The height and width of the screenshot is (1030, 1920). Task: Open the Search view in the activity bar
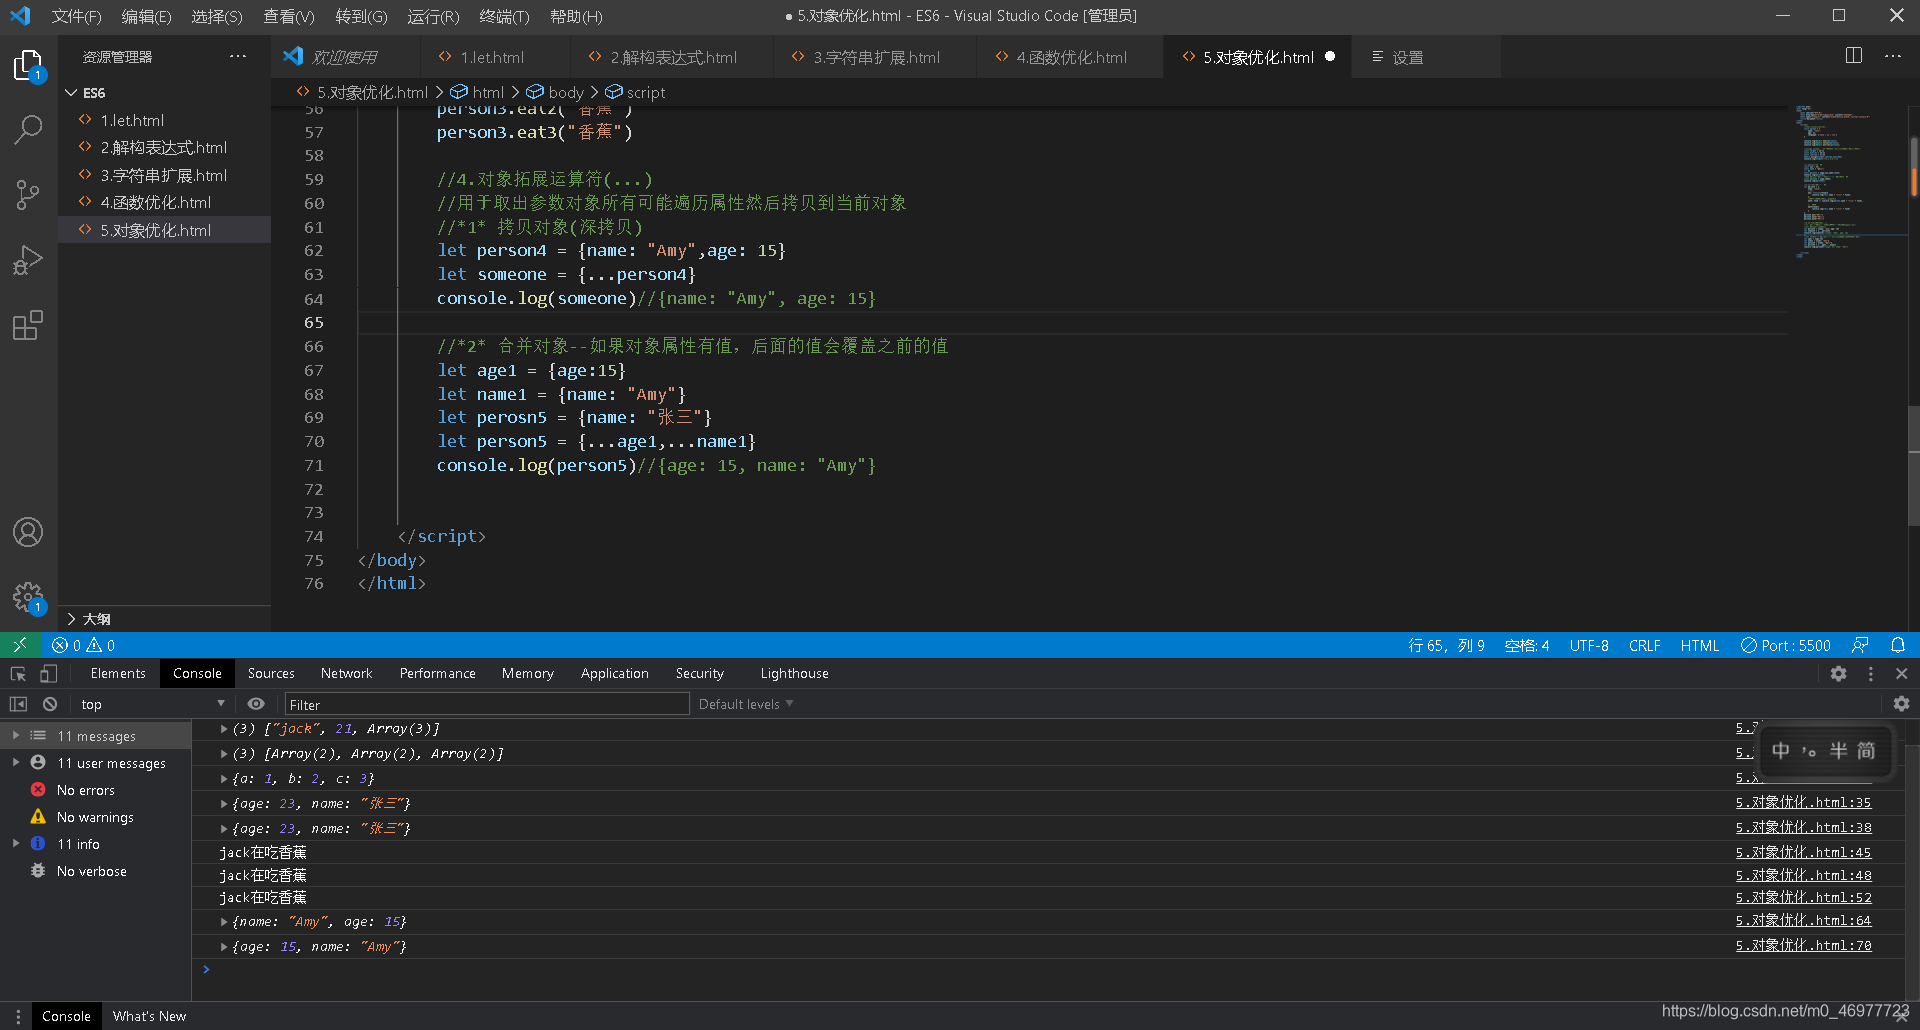pos(28,129)
